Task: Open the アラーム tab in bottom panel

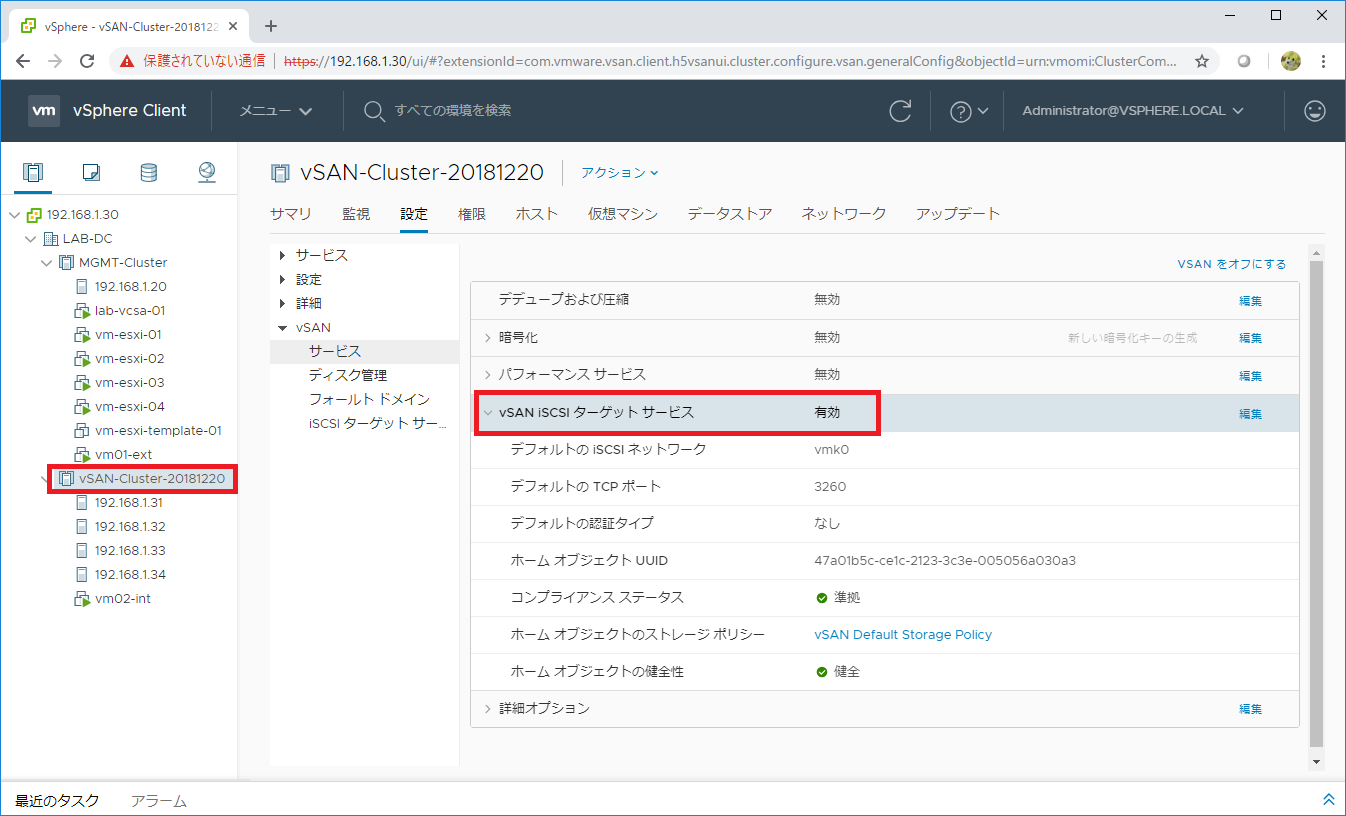Action: 159,801
